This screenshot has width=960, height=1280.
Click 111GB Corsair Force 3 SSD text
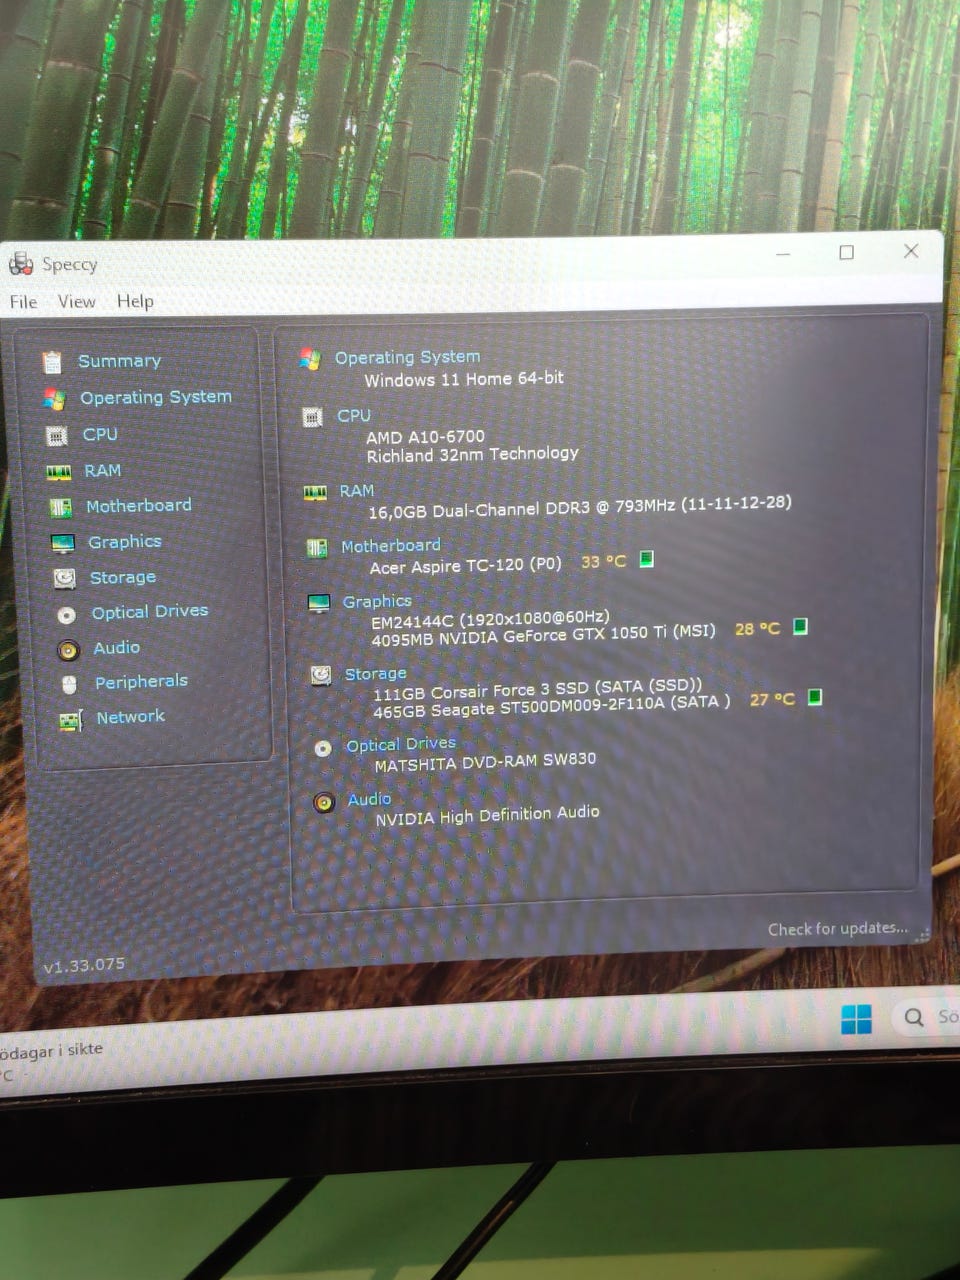[x=538, y=689]
